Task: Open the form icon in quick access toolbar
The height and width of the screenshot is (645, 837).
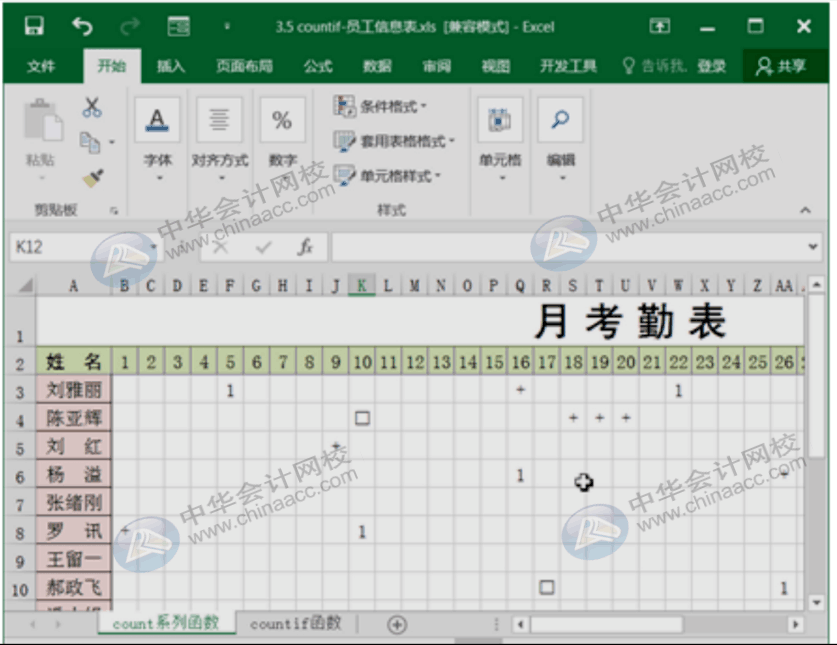Action: click(x=178, y=26)
